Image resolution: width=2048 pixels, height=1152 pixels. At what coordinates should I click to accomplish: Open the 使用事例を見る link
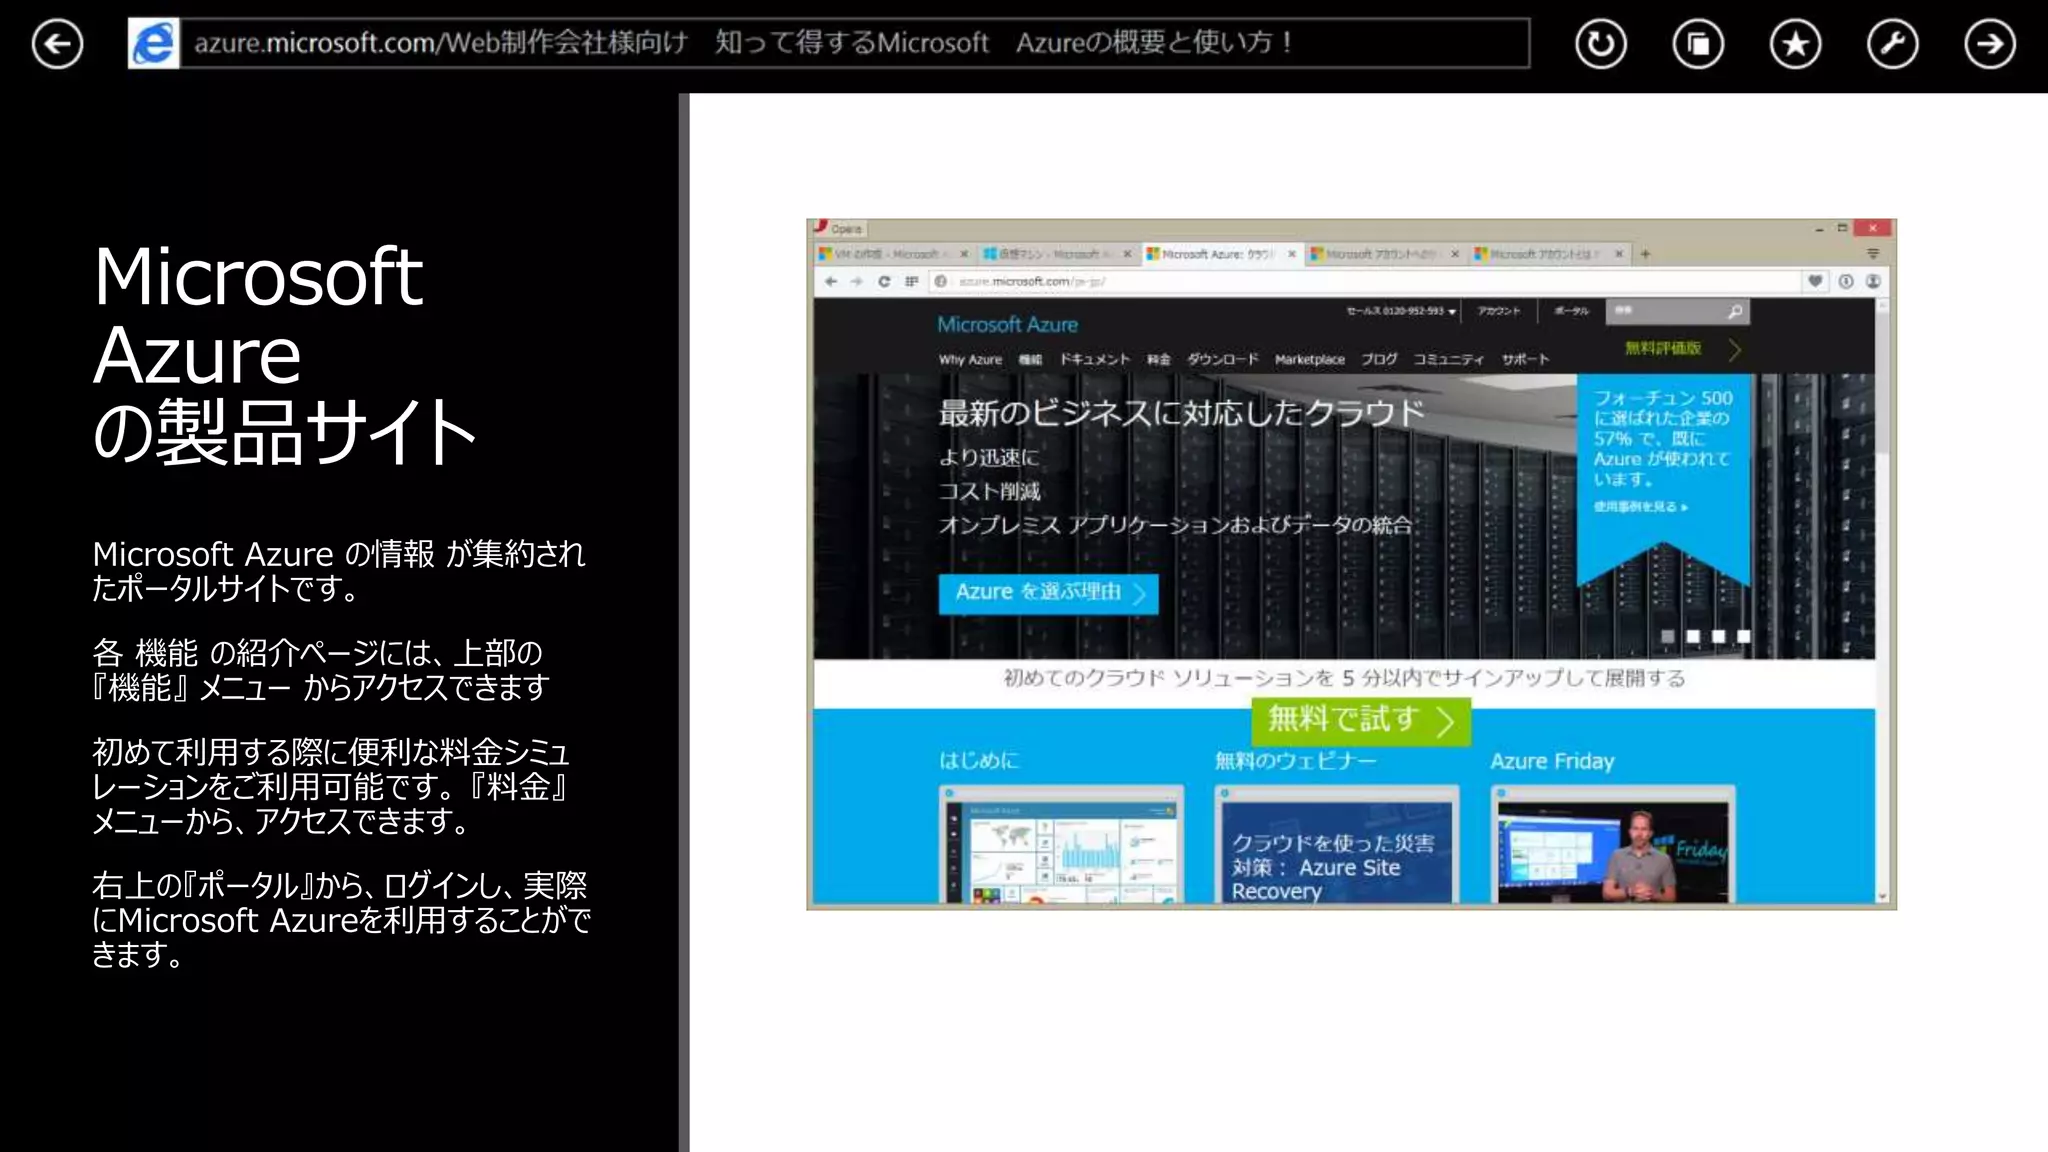pyautogui.click(x=1640, y=507)
